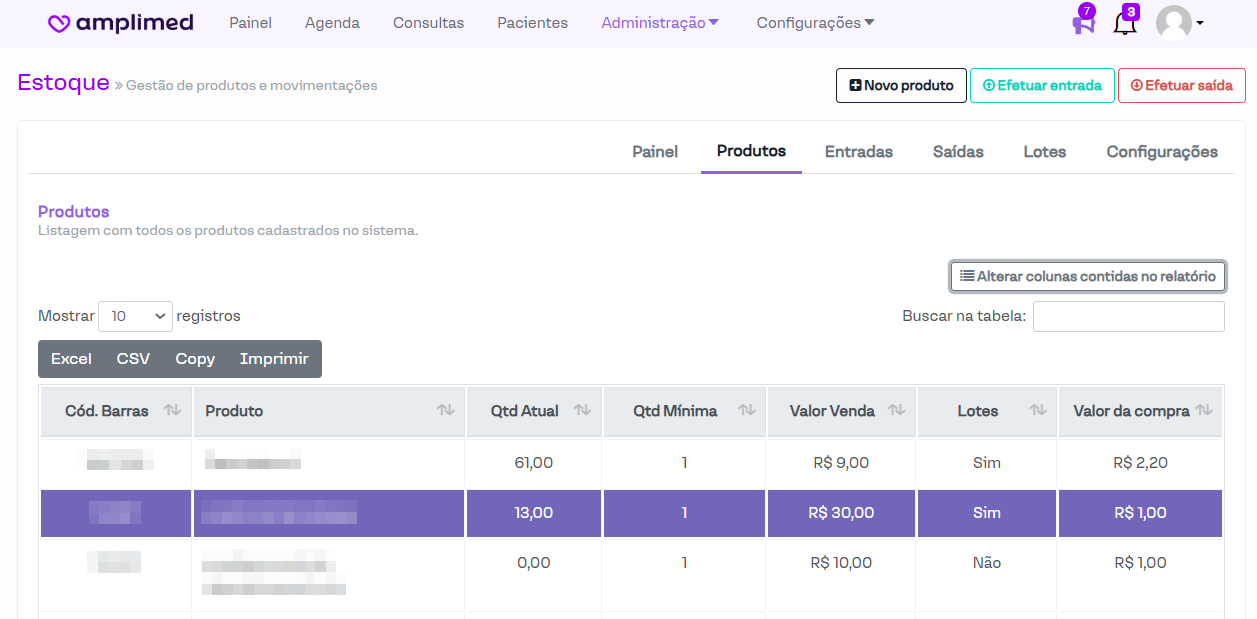
Task: Sort by Valor da compra icon
Action: tap(1204, 411)
